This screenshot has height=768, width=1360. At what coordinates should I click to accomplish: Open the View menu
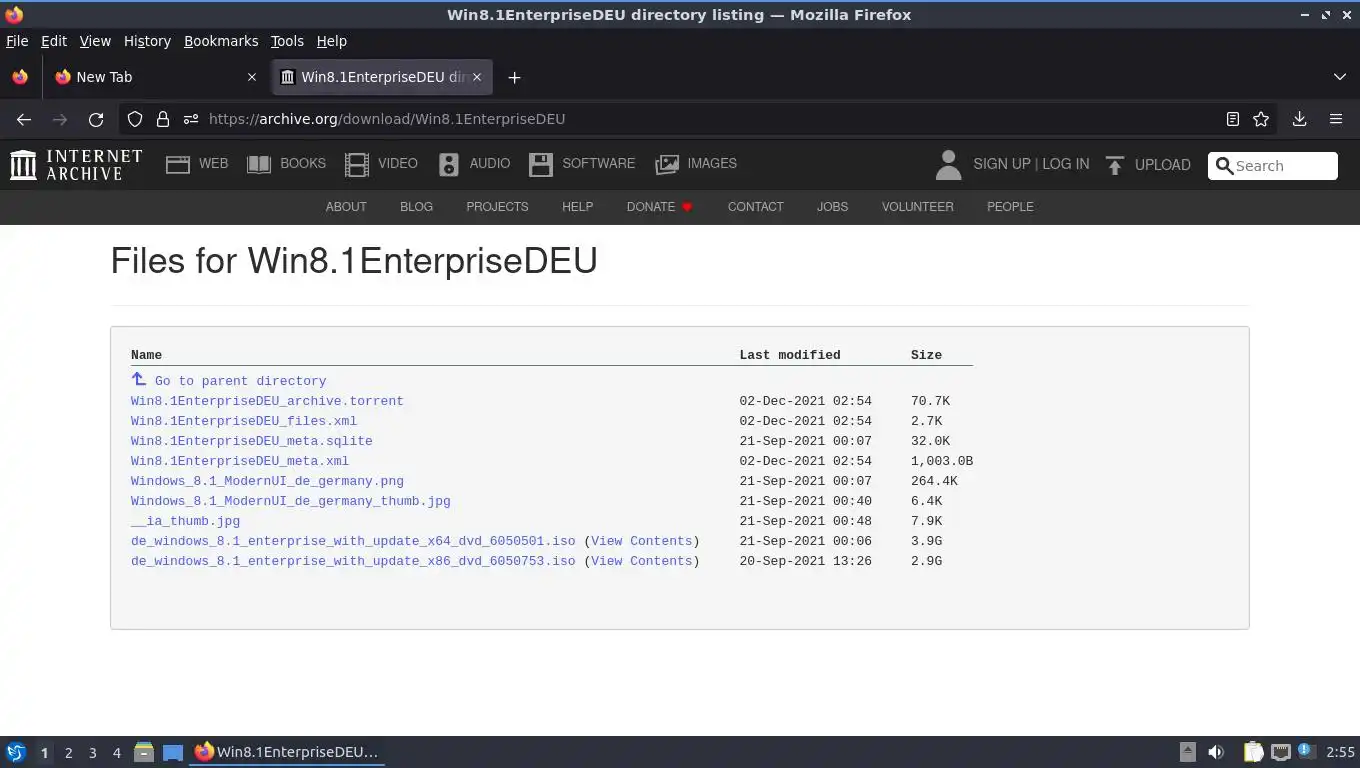click(95, 41)
